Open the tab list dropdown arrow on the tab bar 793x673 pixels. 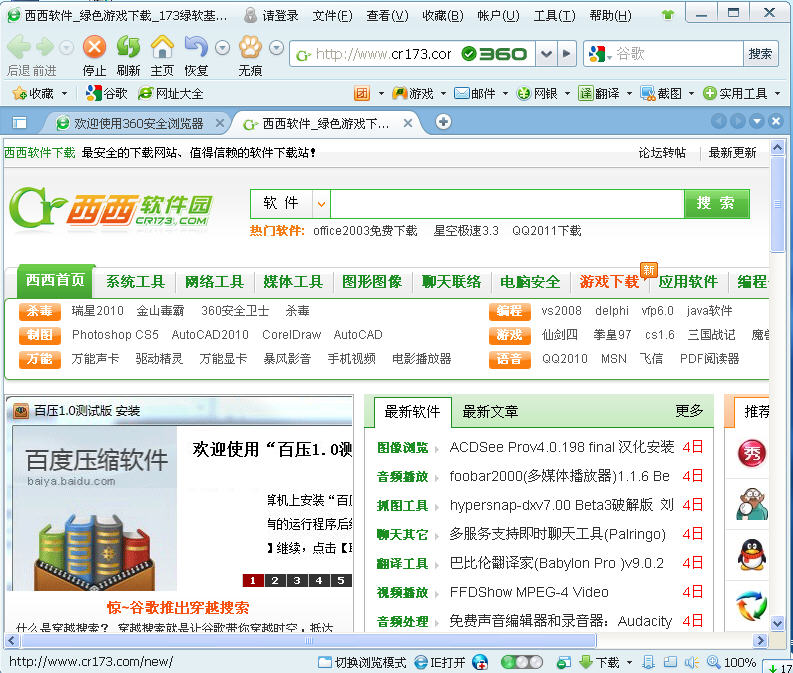click(x=757, y=121)
